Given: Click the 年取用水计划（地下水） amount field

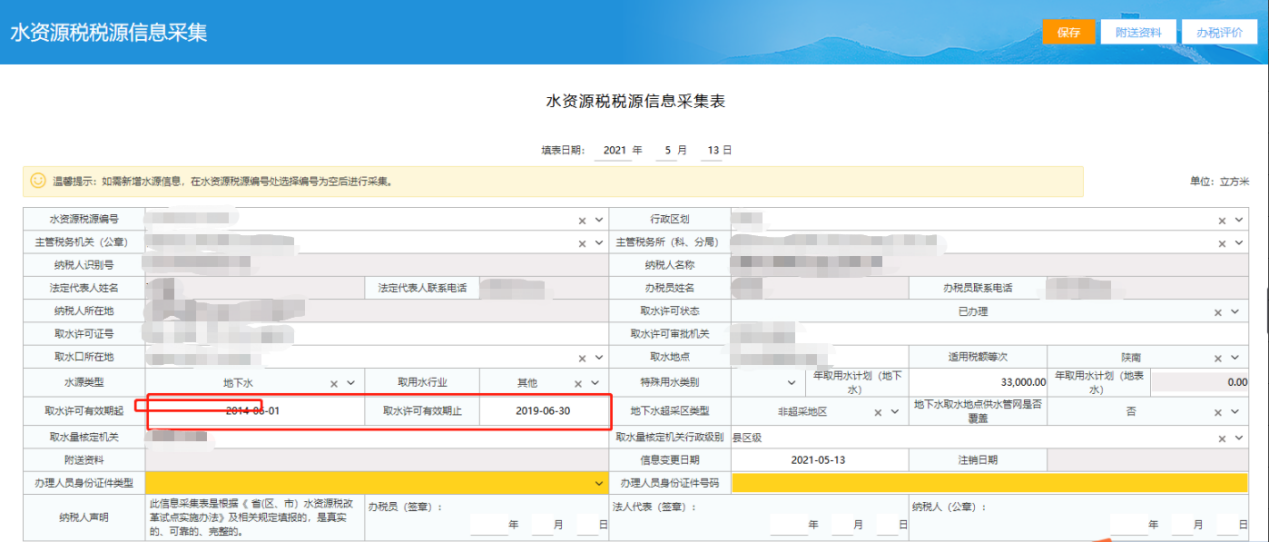Looking at the screenshot, I should 979,382.
